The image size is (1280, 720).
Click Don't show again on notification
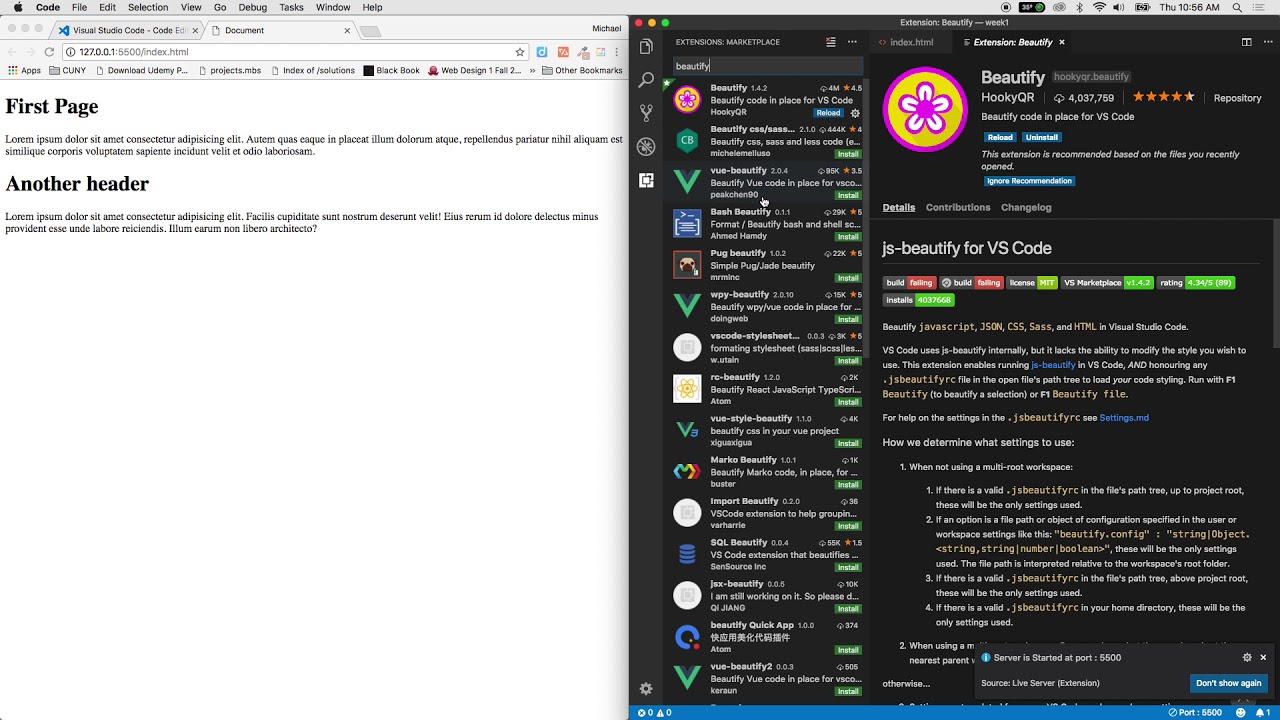[x=1228, y=683]
